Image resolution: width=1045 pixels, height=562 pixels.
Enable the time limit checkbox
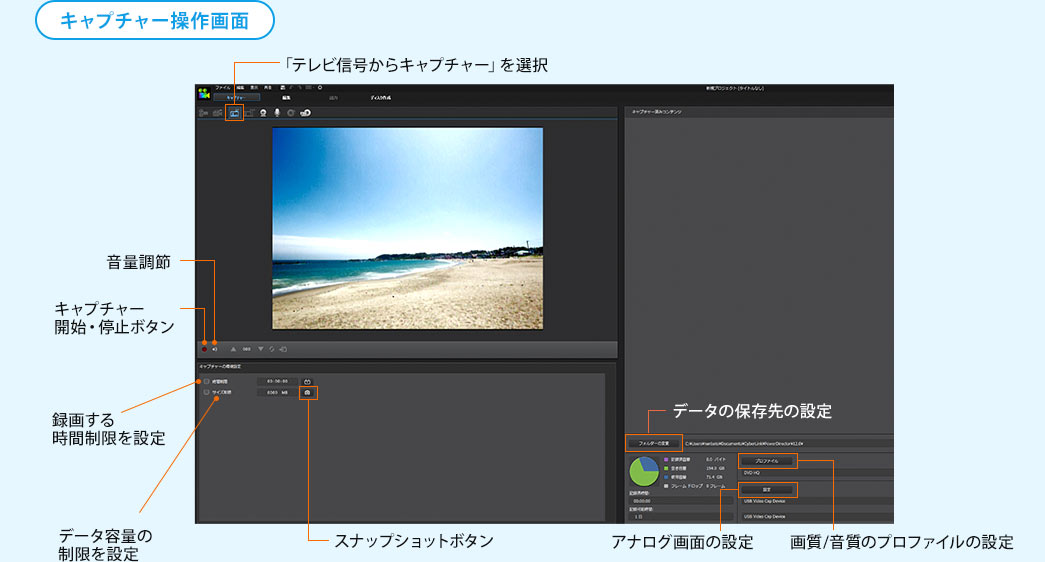tap(207, 381)
